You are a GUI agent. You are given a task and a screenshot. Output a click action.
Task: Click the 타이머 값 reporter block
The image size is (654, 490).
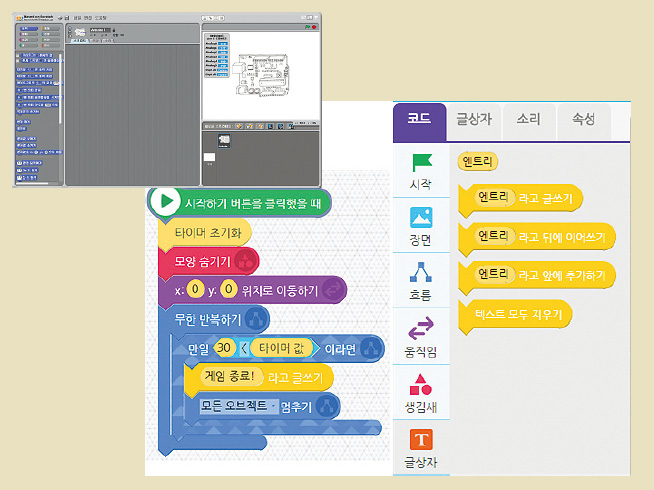point(281,348)
